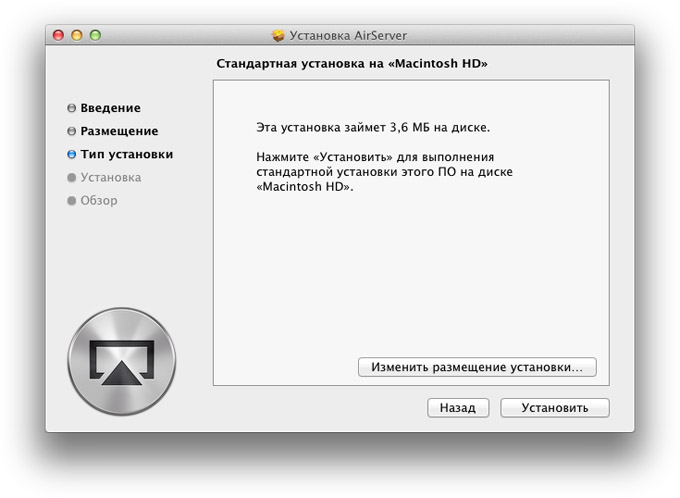Click the Установка step label
The width and height of the screenshot is (680, 498).
click(111, 177)
